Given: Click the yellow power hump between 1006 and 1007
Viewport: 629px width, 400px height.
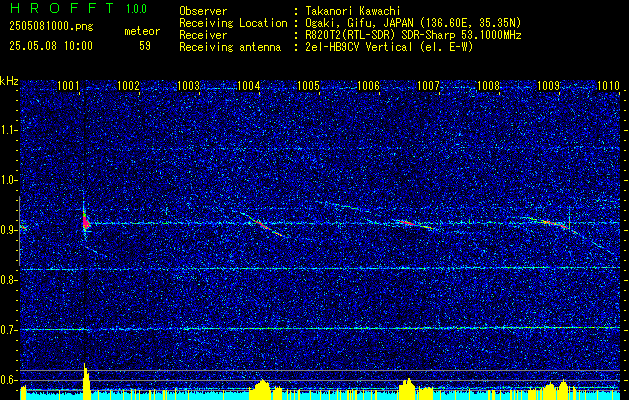Looking at the screenshot, I should tap(407, 389).
